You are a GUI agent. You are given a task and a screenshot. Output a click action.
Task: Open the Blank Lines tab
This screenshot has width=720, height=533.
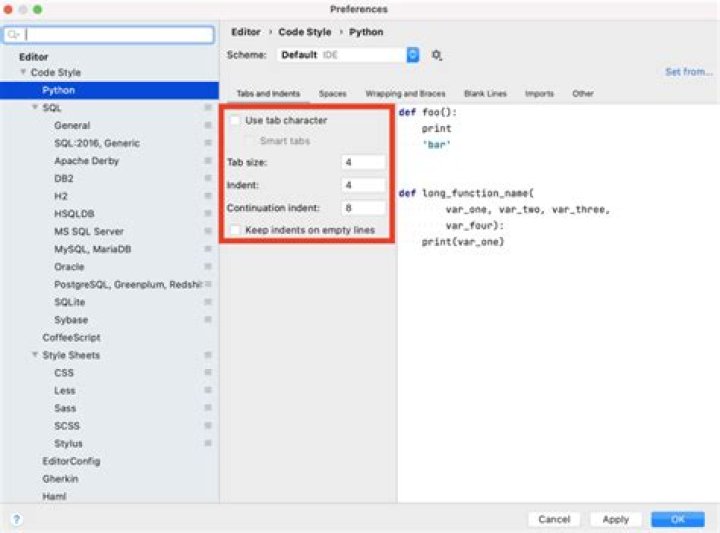click(485, 94)
